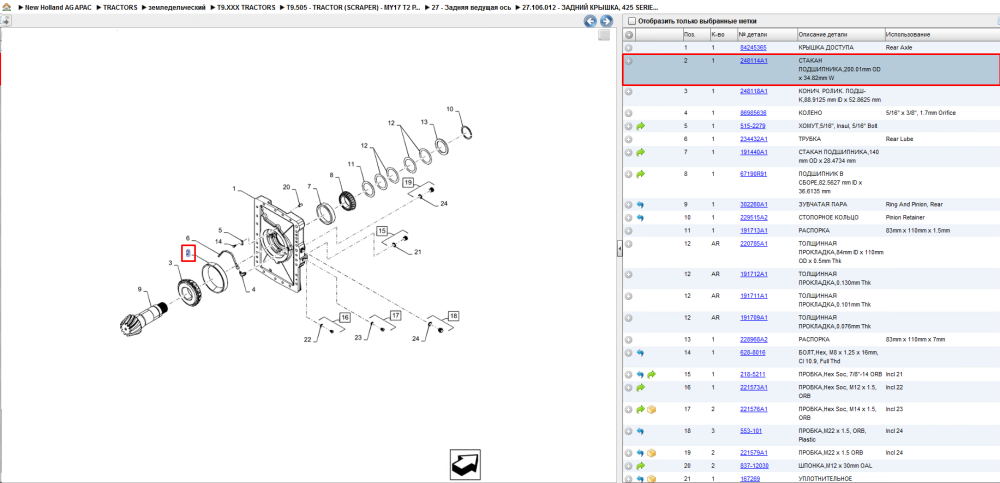This screenshot has width=1000, height=483.
Task: Select callout 9 pinion gear label in diagram
Action: (140, 290)
